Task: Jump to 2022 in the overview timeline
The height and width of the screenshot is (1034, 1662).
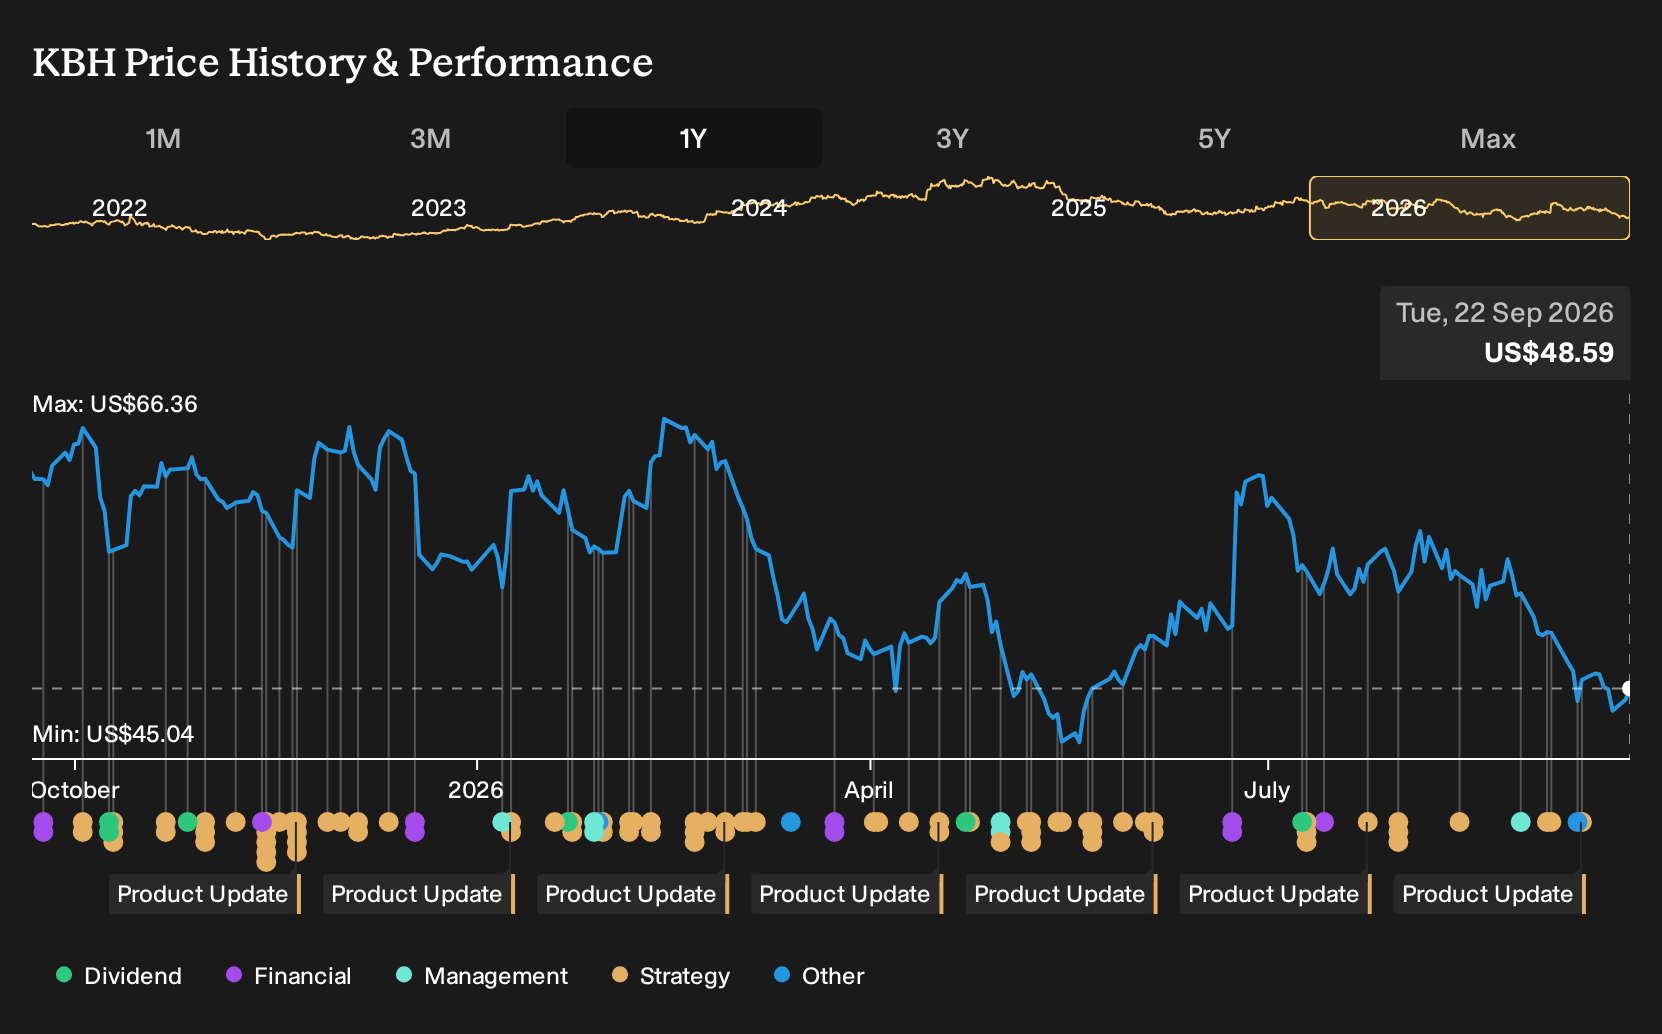Action: 119,208
